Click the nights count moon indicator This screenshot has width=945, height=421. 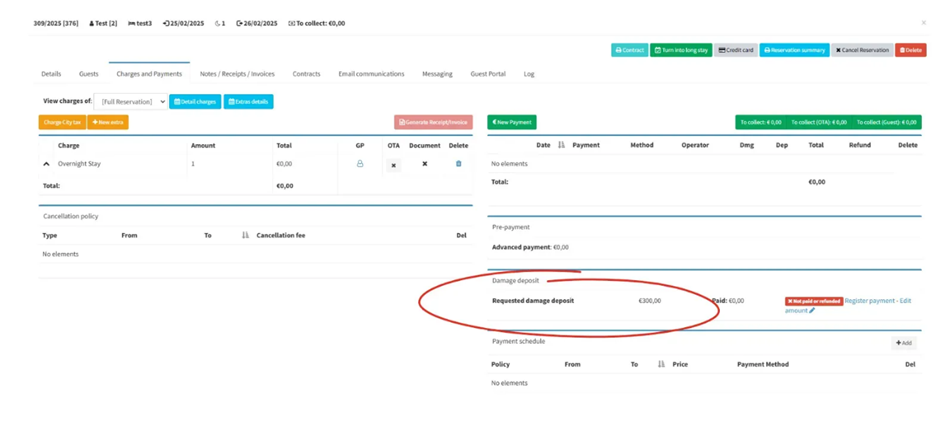point(220,23)
